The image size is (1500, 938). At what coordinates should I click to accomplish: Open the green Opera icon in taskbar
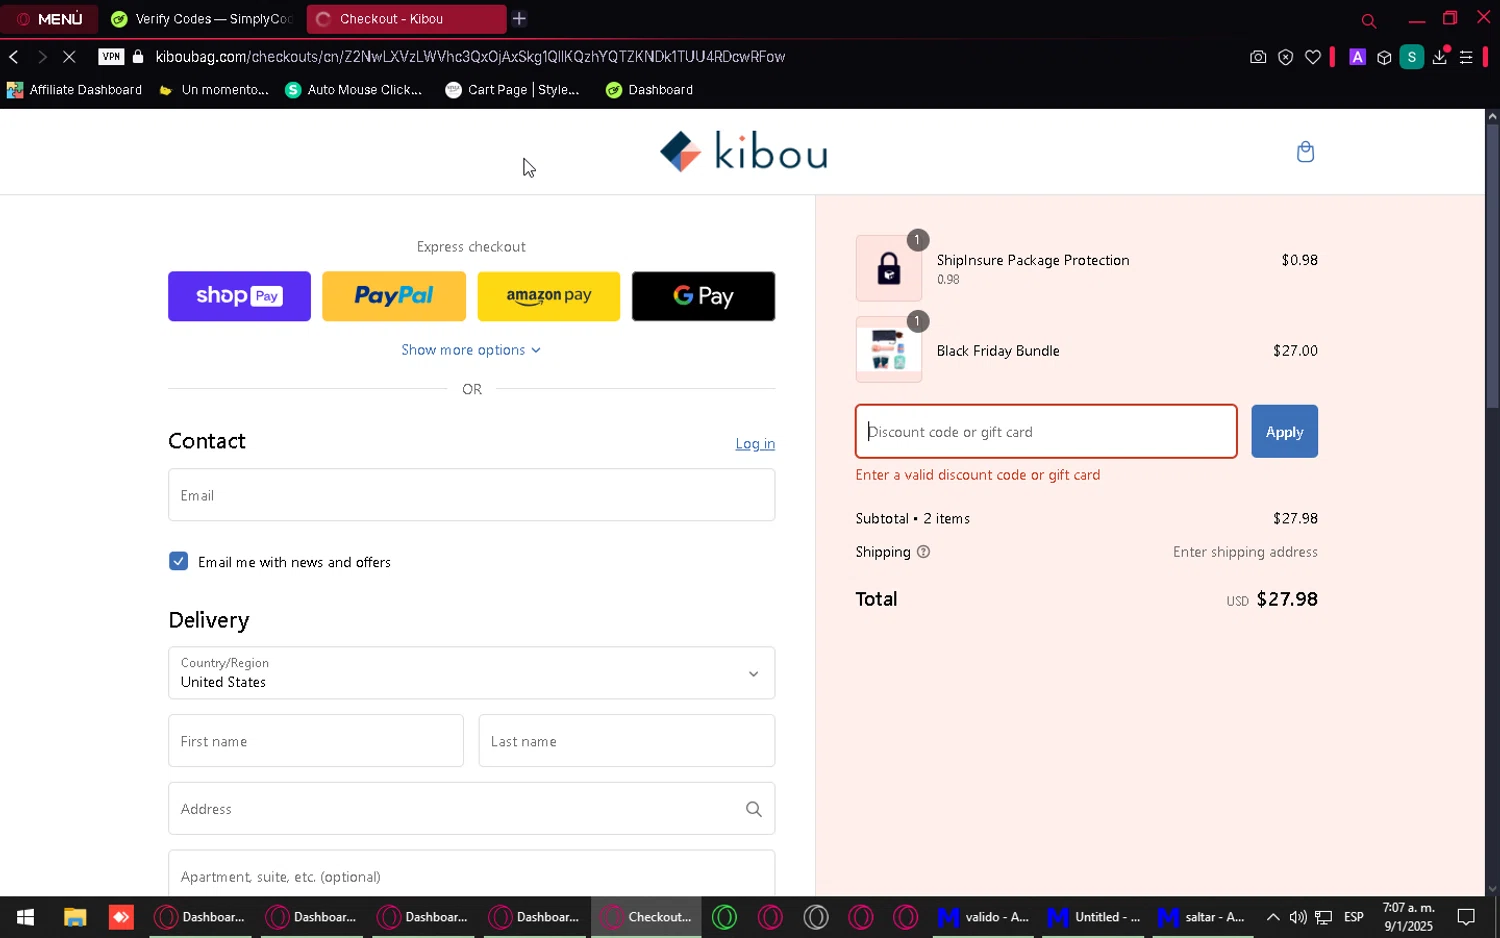pos(725,917)
